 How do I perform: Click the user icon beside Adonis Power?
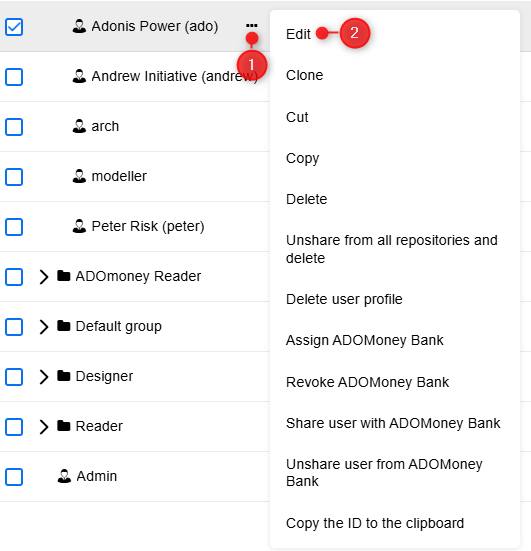pyautogui.click(x=79, y=26)
